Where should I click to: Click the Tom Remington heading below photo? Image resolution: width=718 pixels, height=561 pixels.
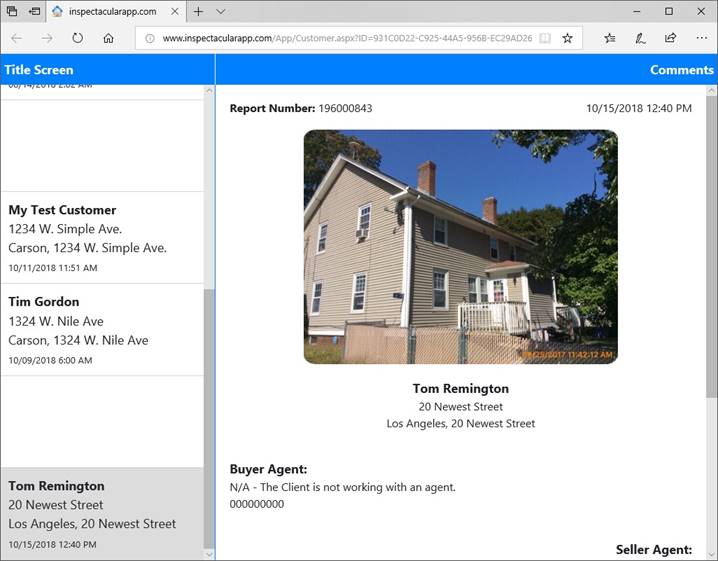click(x=461, y=388)
